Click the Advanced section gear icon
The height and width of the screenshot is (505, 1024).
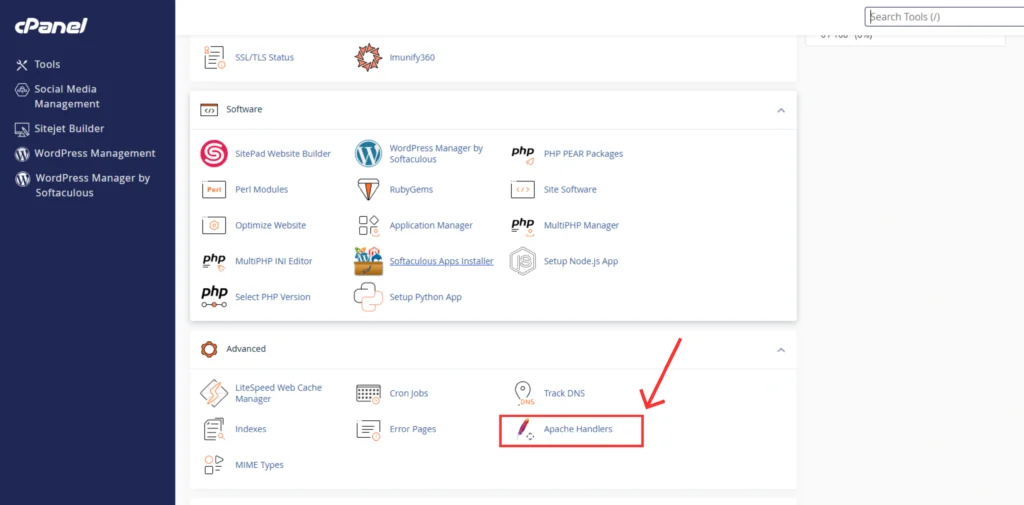click(208, 349)
